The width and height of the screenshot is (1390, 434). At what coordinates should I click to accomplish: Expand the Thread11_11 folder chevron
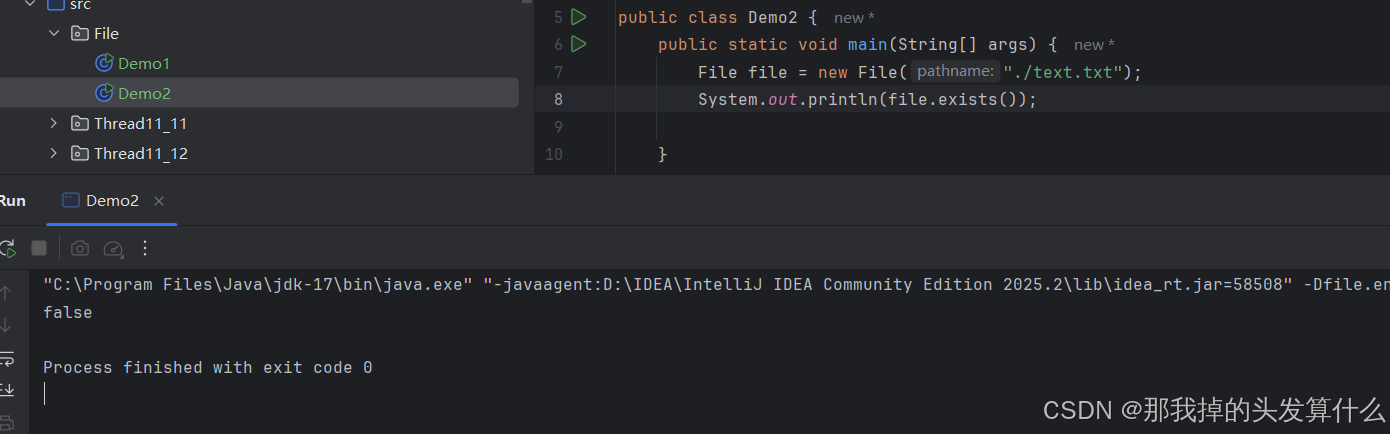coord(54,124)
